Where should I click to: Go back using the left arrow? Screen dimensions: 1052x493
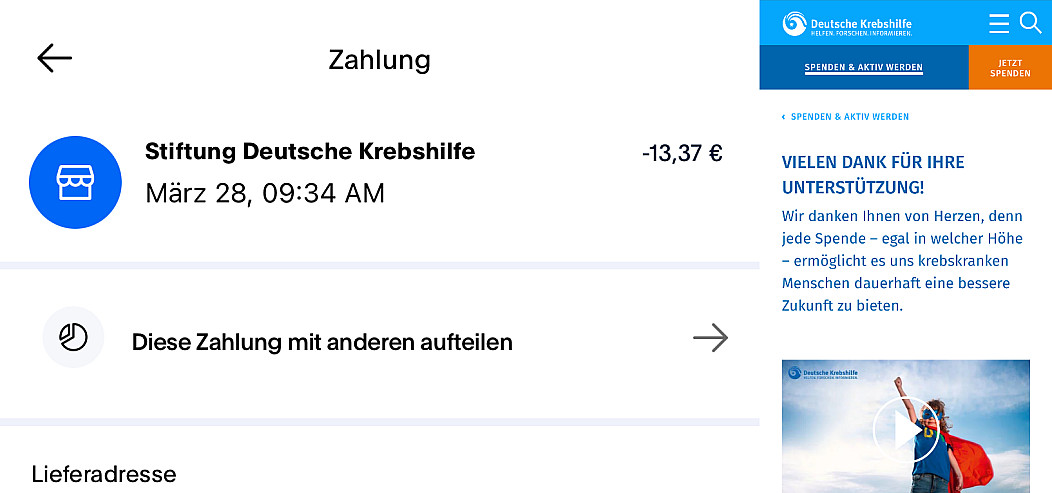(x=55, y=59)
